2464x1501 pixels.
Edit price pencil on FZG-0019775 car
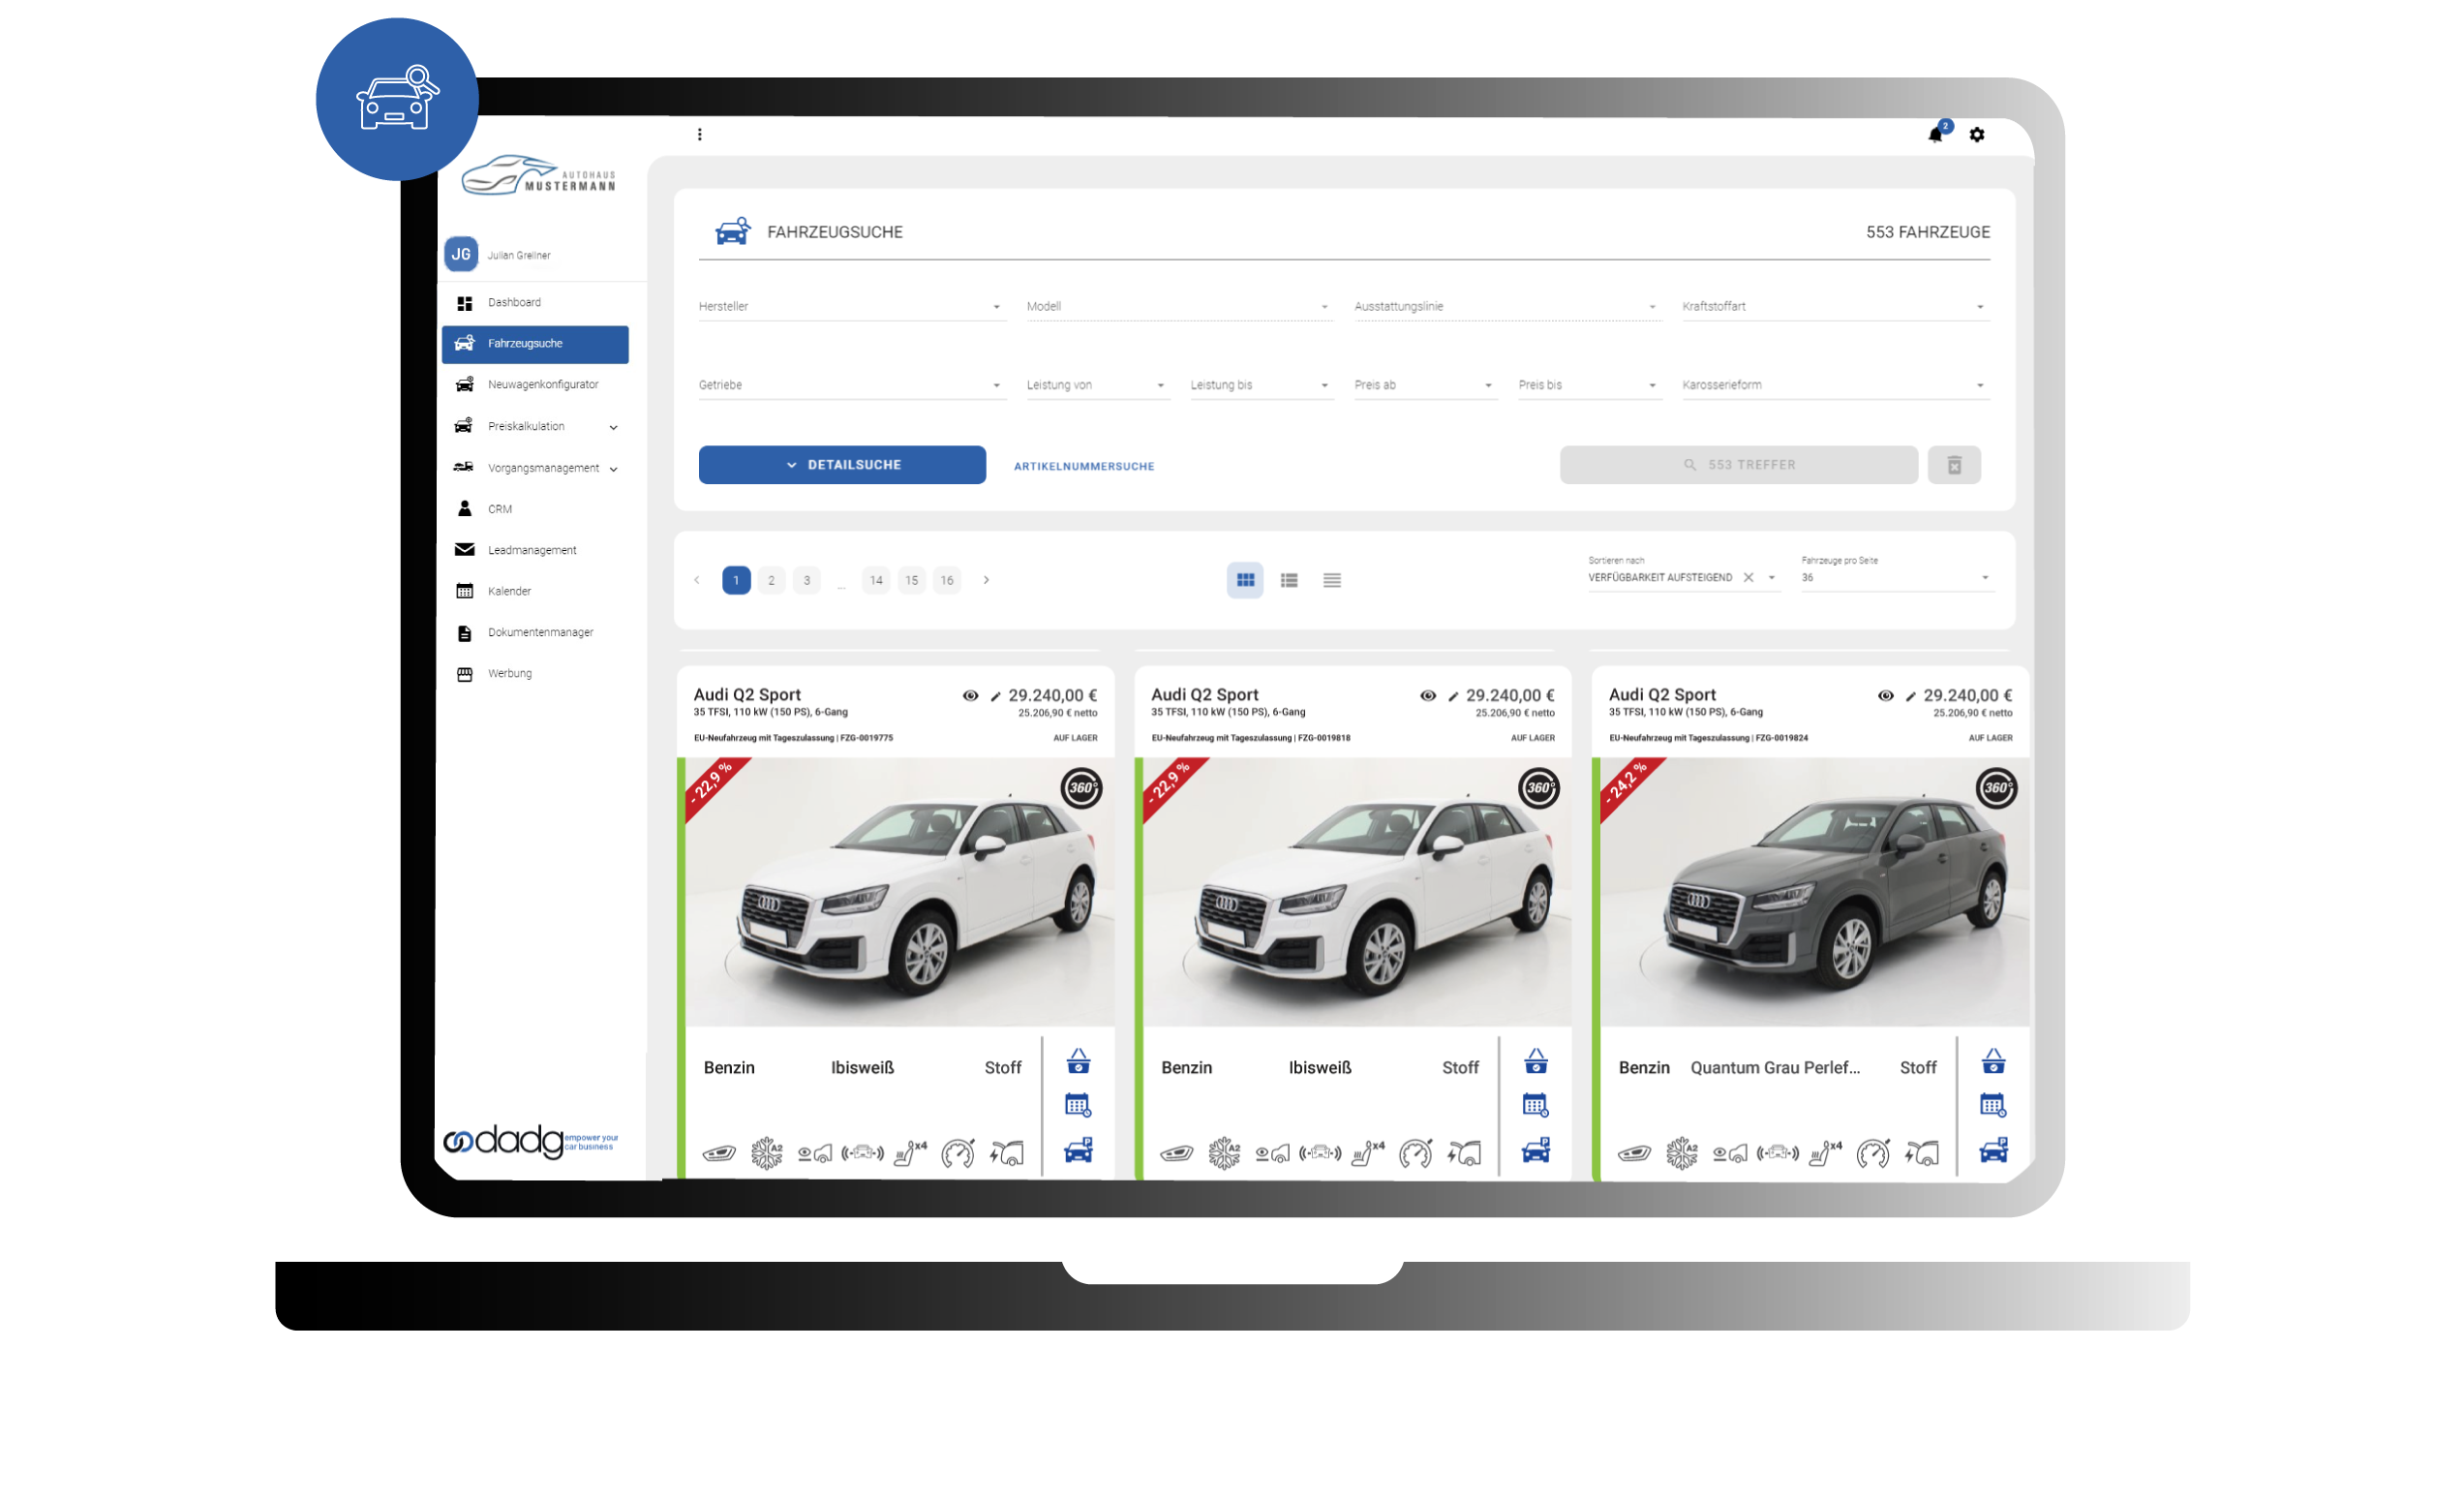[x=995, y=696]
